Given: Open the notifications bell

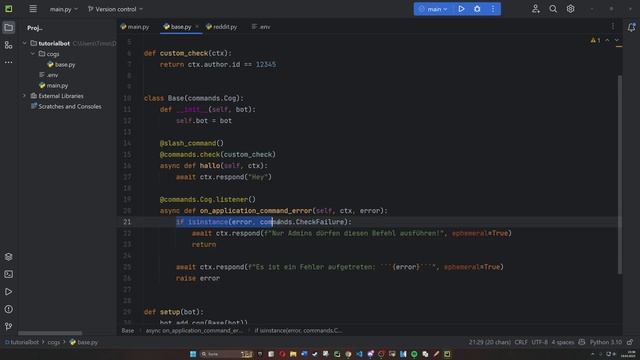Looking at the screenshot, I should pos(631,27).
